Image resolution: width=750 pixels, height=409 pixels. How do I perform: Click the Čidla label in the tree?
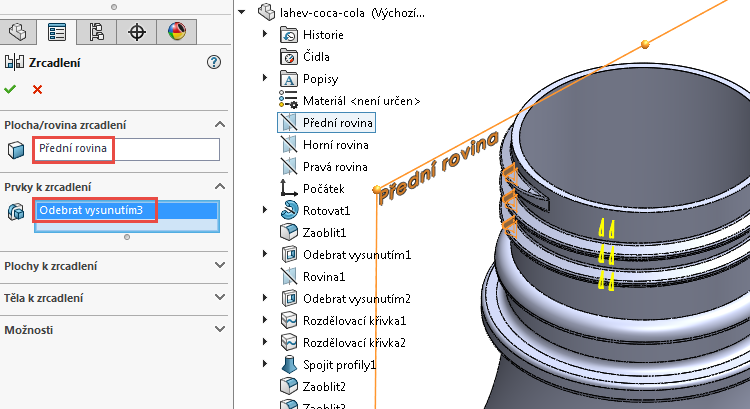click(x=316, y=56)
